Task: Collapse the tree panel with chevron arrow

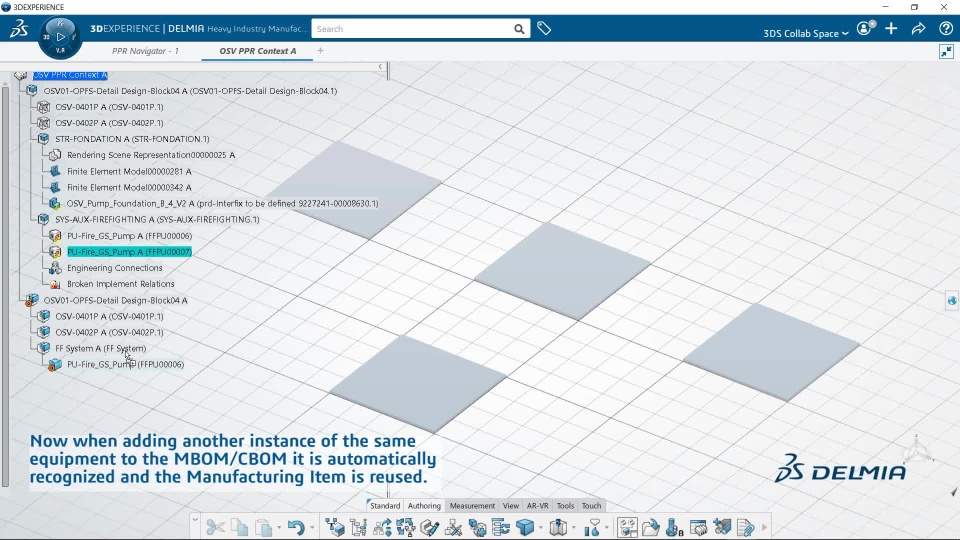Action: [x=380, y=67]
